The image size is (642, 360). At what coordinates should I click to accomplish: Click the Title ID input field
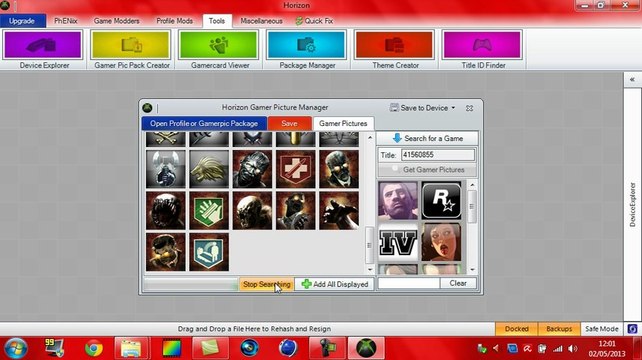click(438, 155)
